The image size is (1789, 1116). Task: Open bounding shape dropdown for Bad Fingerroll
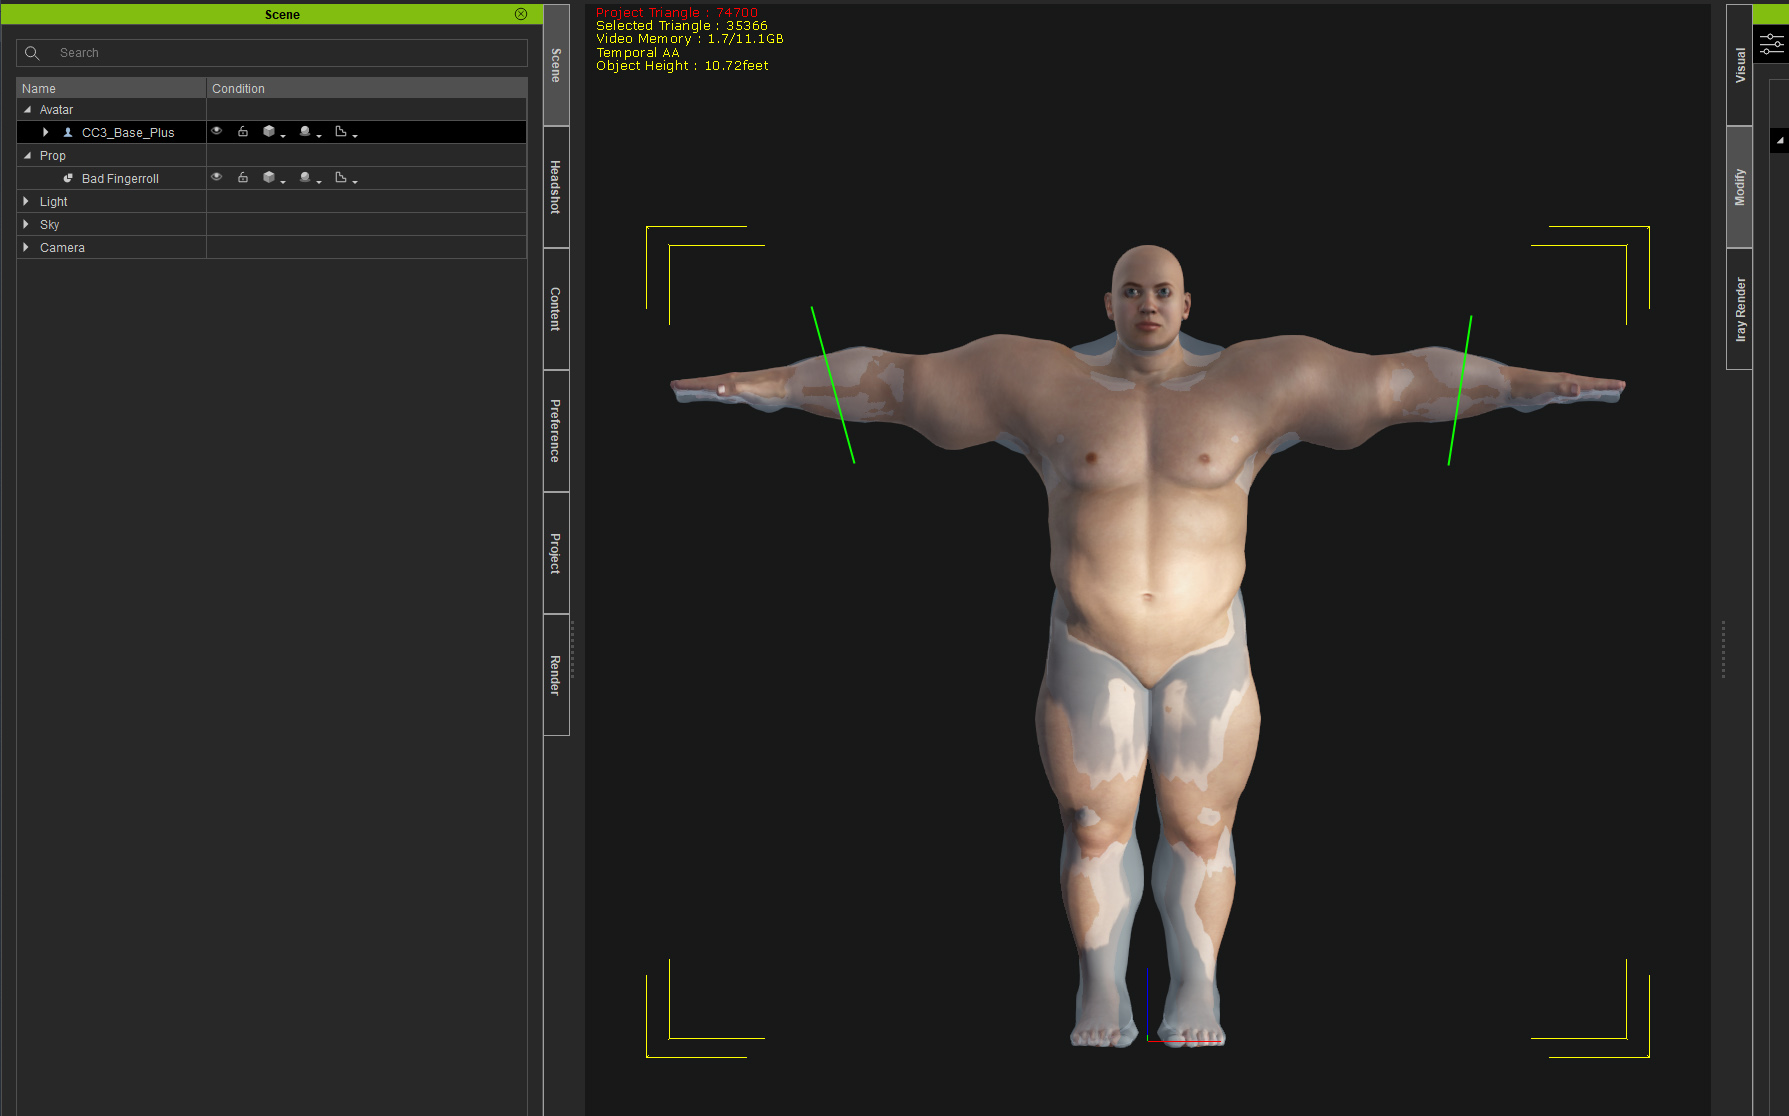click(x=345, y=178)
